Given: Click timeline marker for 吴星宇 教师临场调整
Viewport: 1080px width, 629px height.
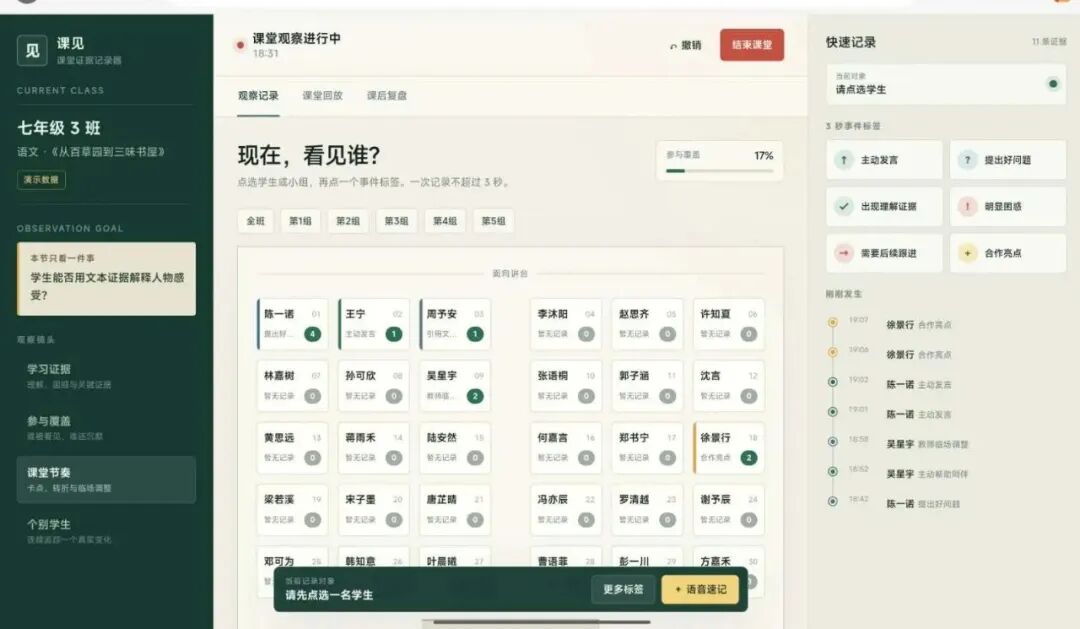Looking at the screenshot, I should coord(833,442).
